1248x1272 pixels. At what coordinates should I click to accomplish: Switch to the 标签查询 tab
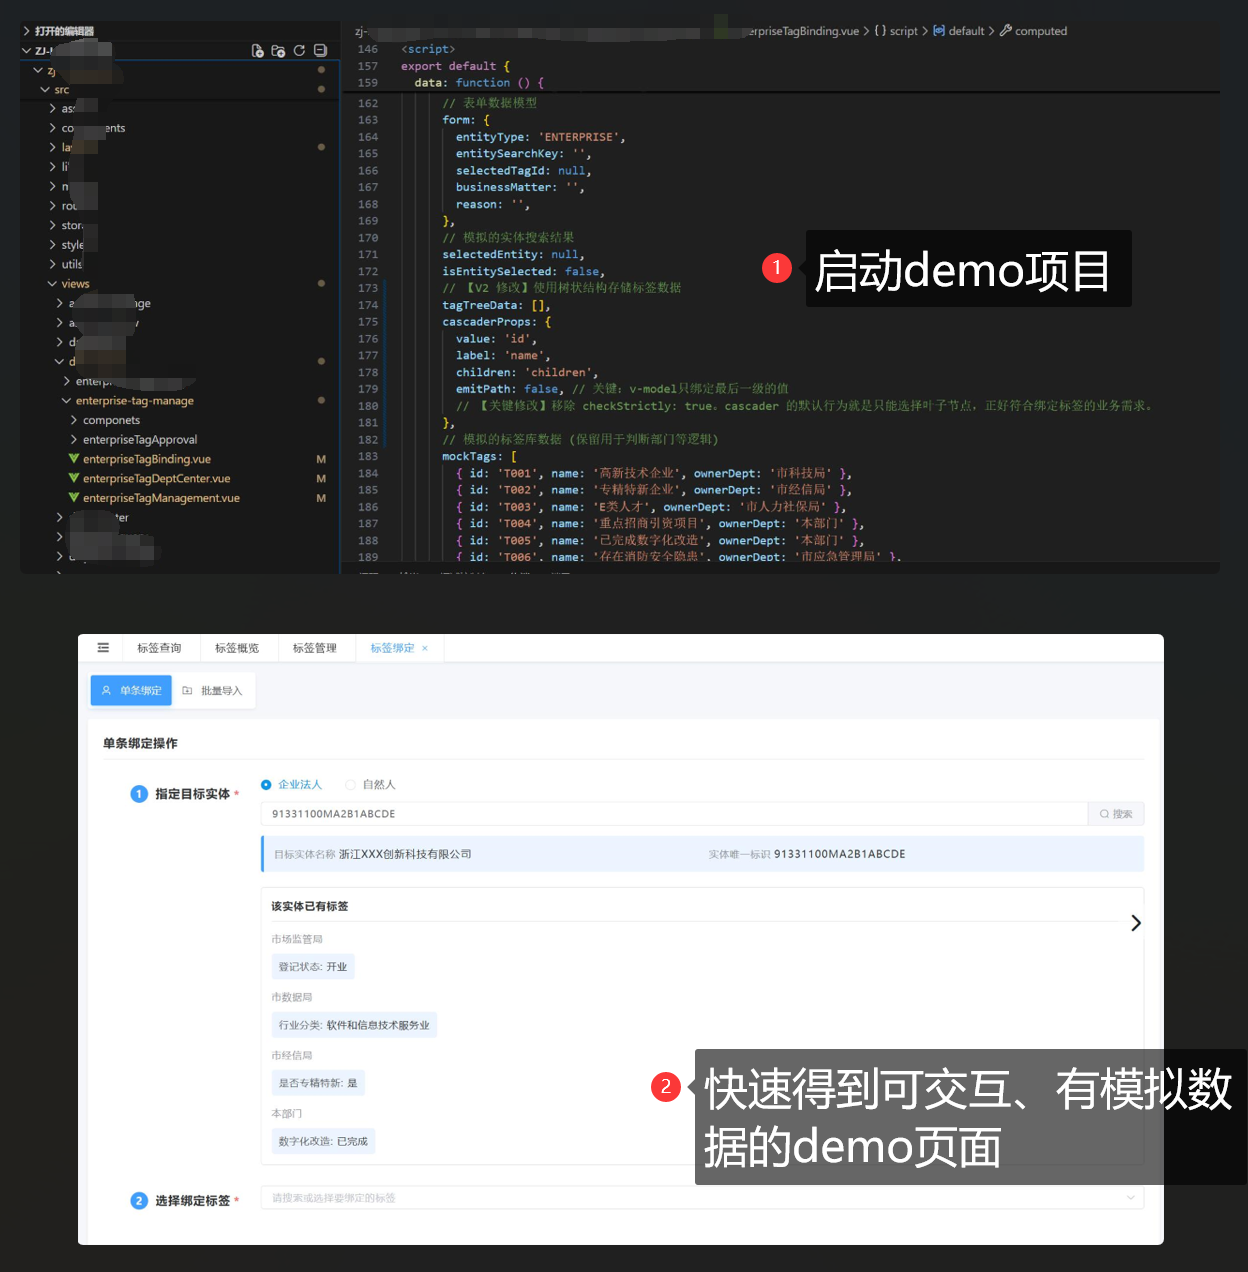(x=159, y=648)
